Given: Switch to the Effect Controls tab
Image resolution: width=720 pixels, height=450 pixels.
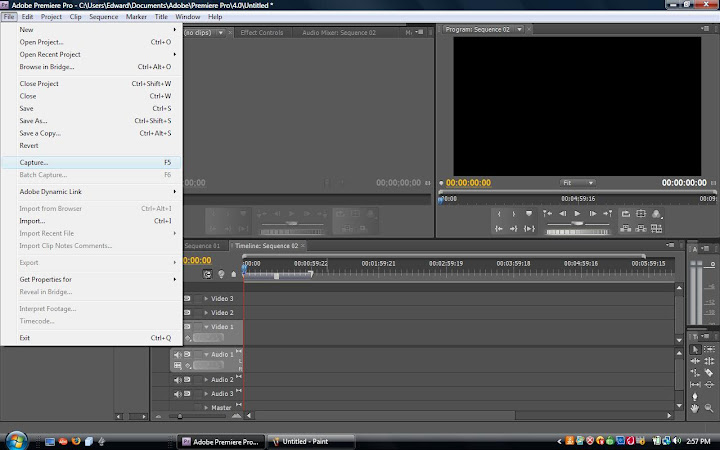Looking at the screenshot, I should coord(263,32).
